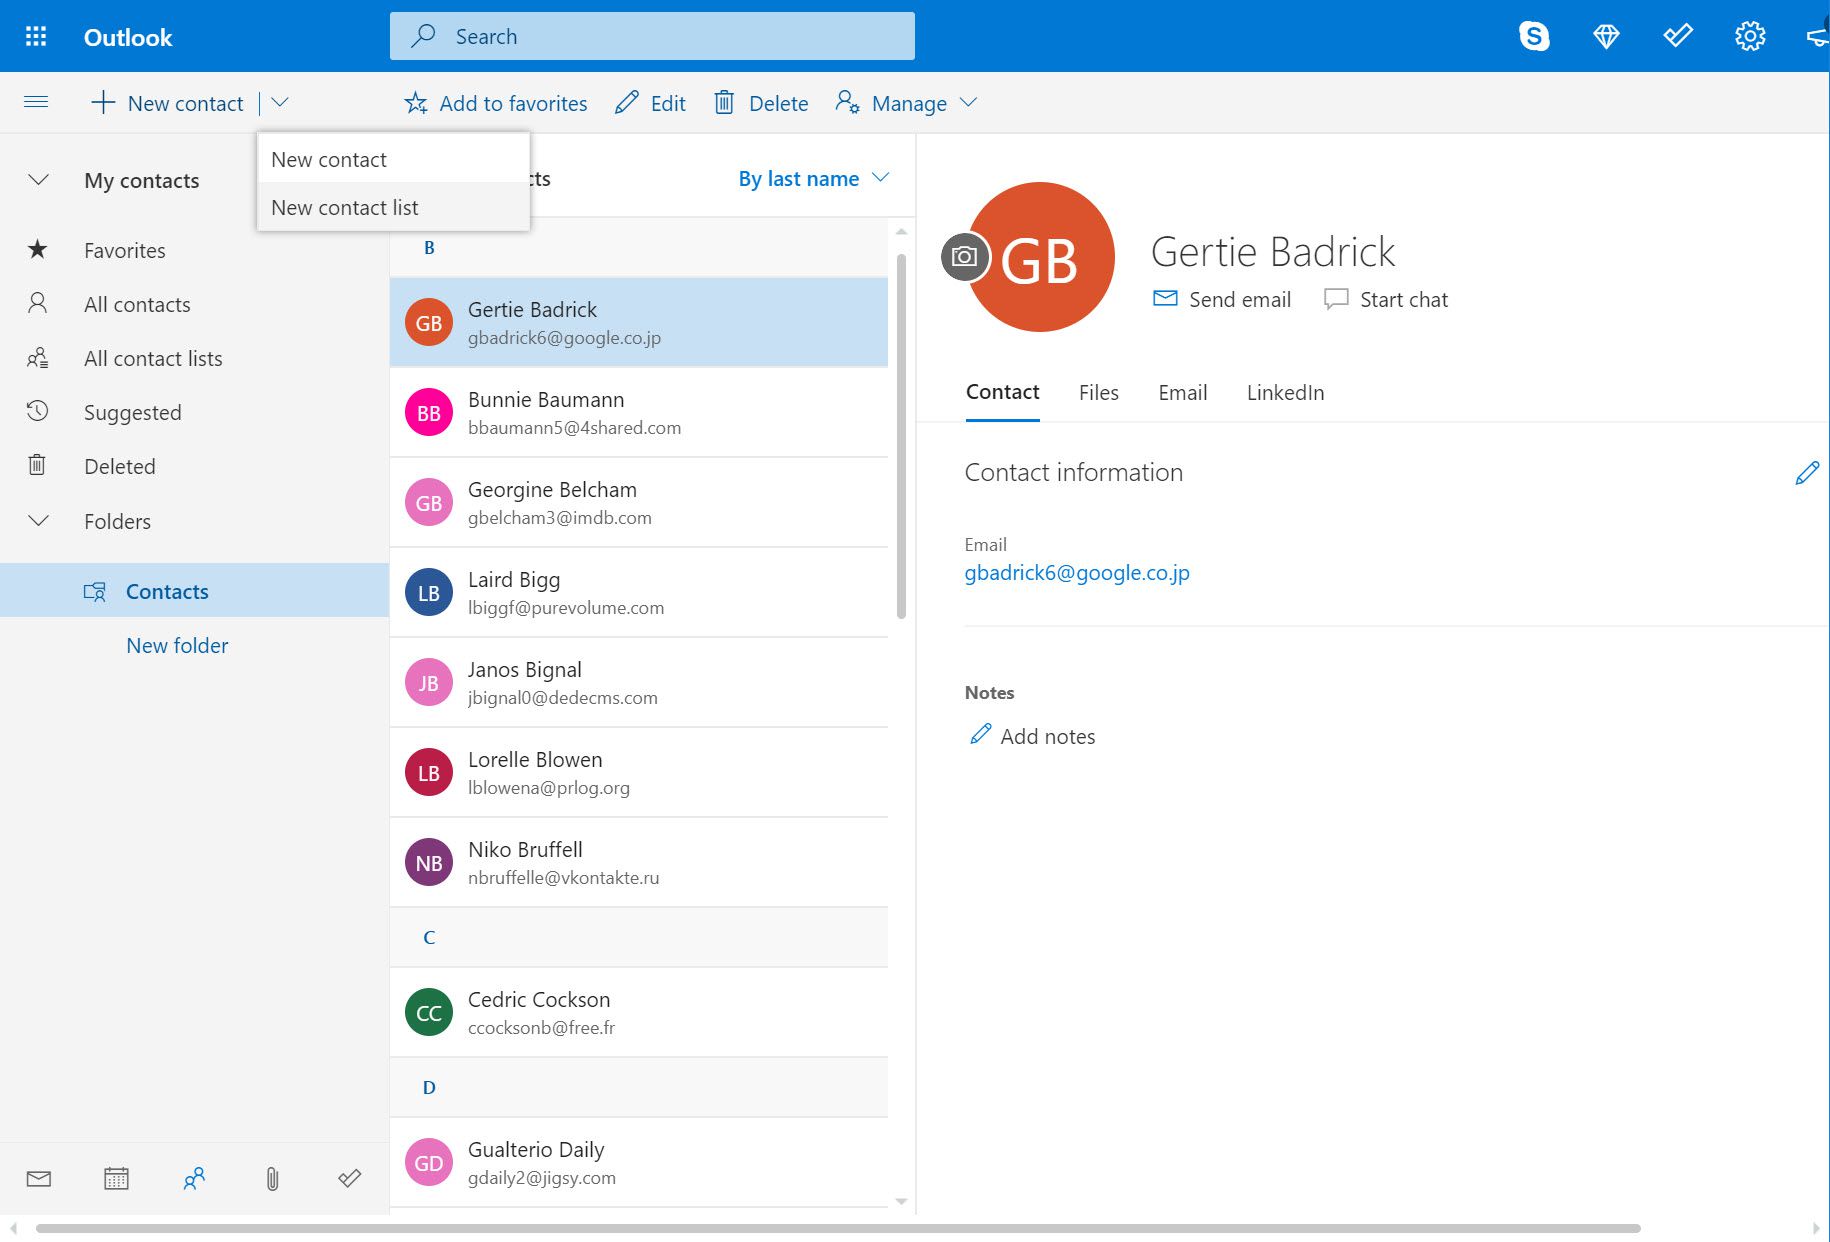1830x1242 pixels.
Task: Add Gertie Badrick to favorites
Action: [x=496, y=103]
